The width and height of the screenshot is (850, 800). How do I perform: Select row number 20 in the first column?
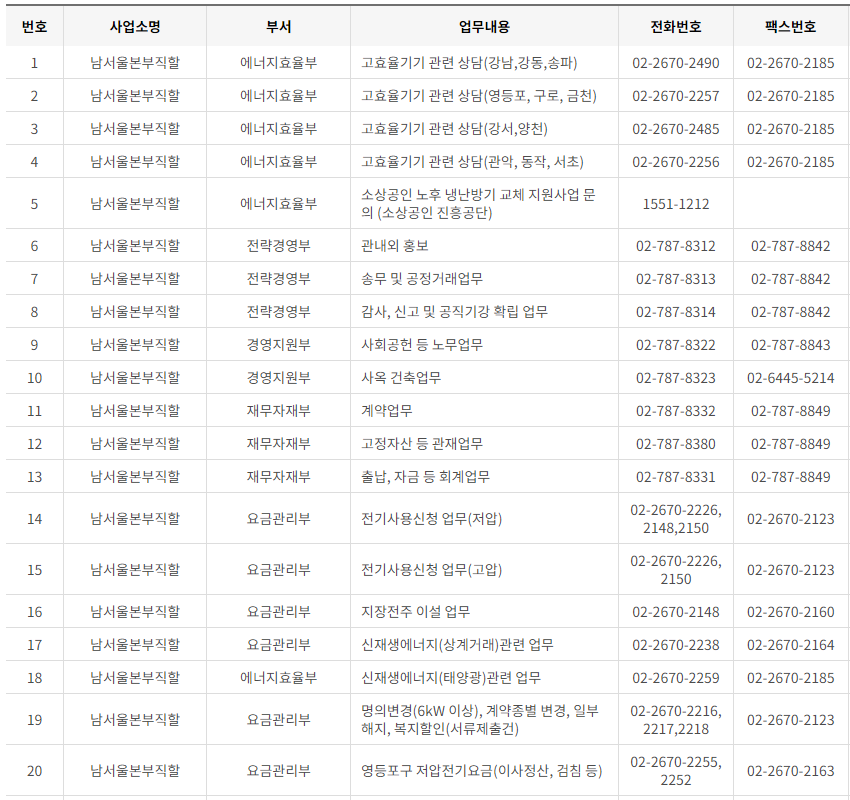(x=32, y=772)
